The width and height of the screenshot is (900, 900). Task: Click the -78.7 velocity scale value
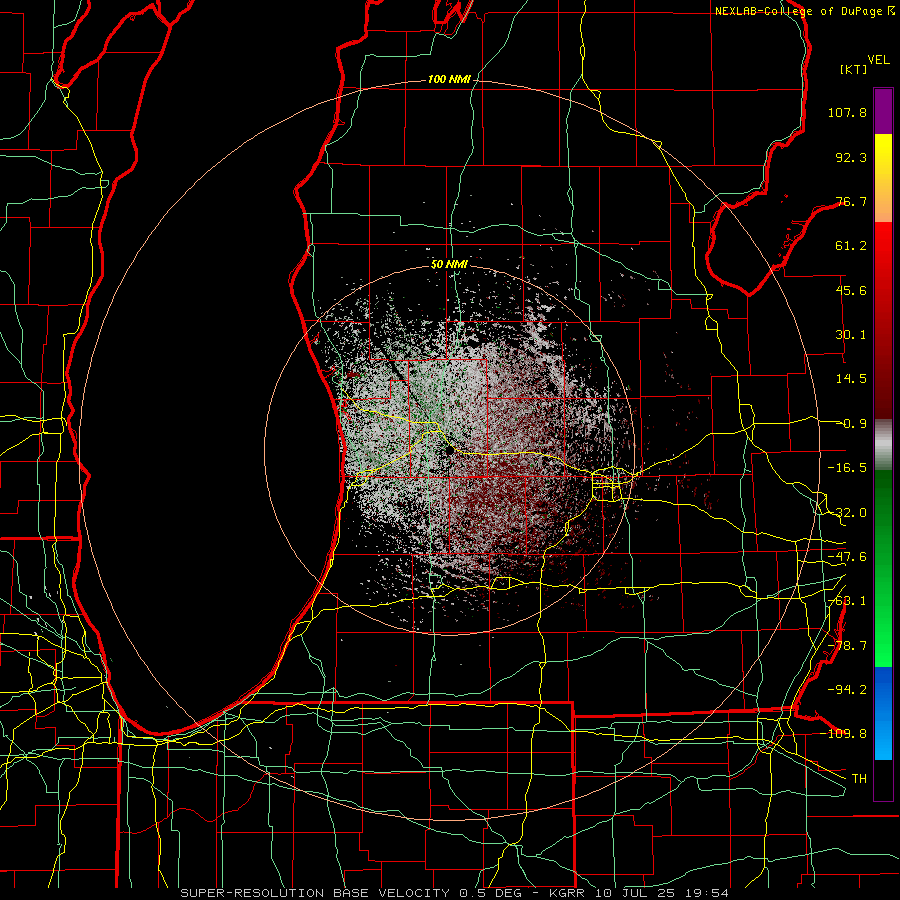pos(847,646)
